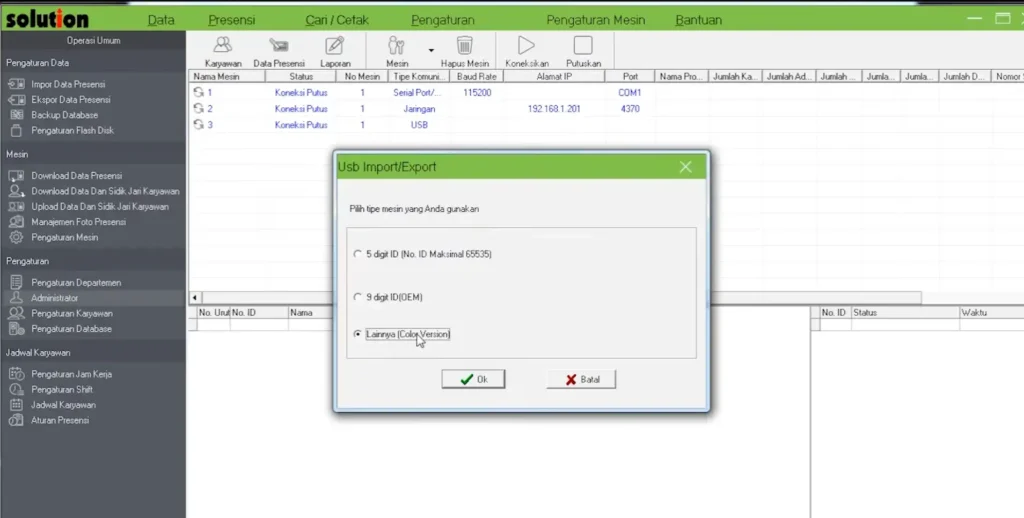This screenshot has height=518, width=1024.
Task: Open the Karyawan toolbar icon
Action: 223,52
